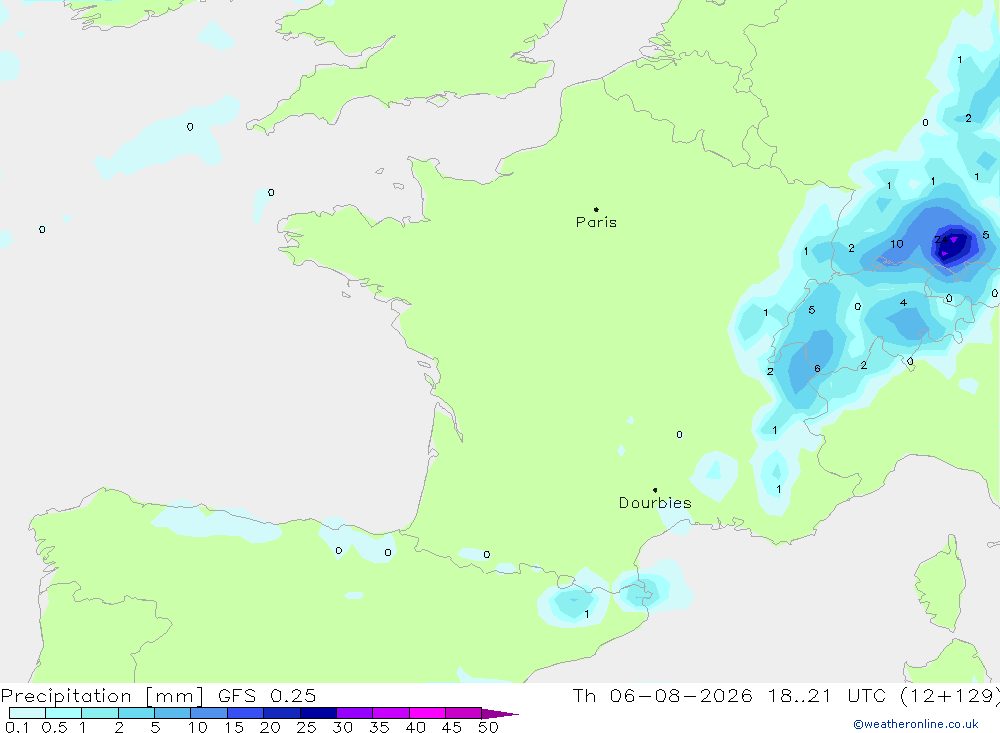Click the 25–30 mm dark navy swatch

point(318,713)
